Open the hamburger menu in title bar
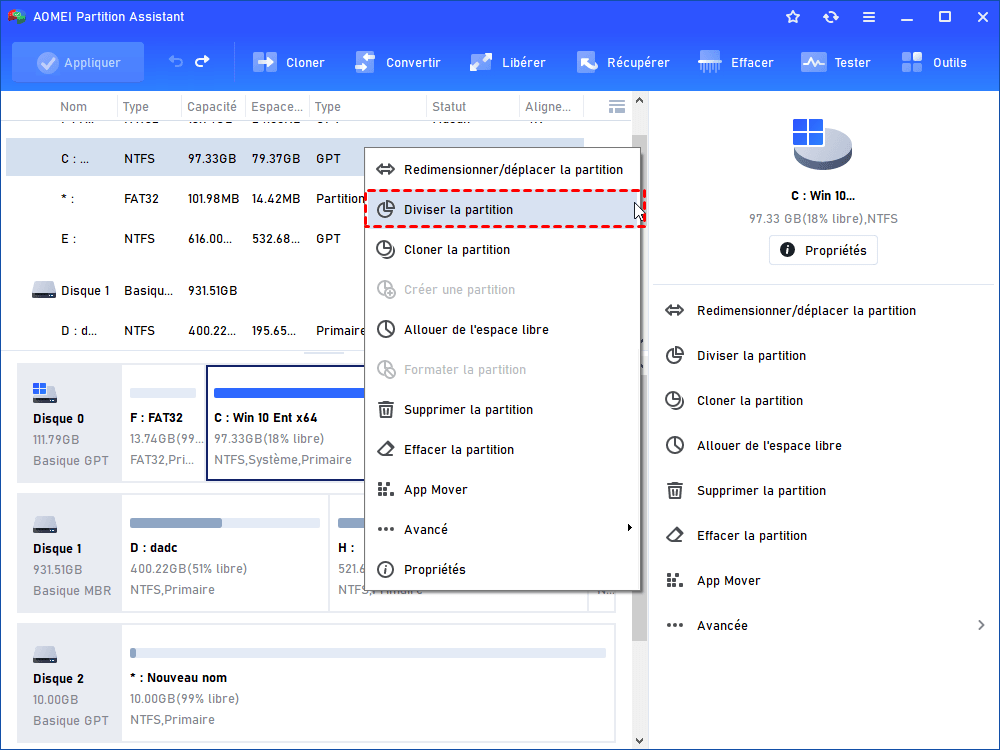1000x750 pixels. (x=869, y=17)
